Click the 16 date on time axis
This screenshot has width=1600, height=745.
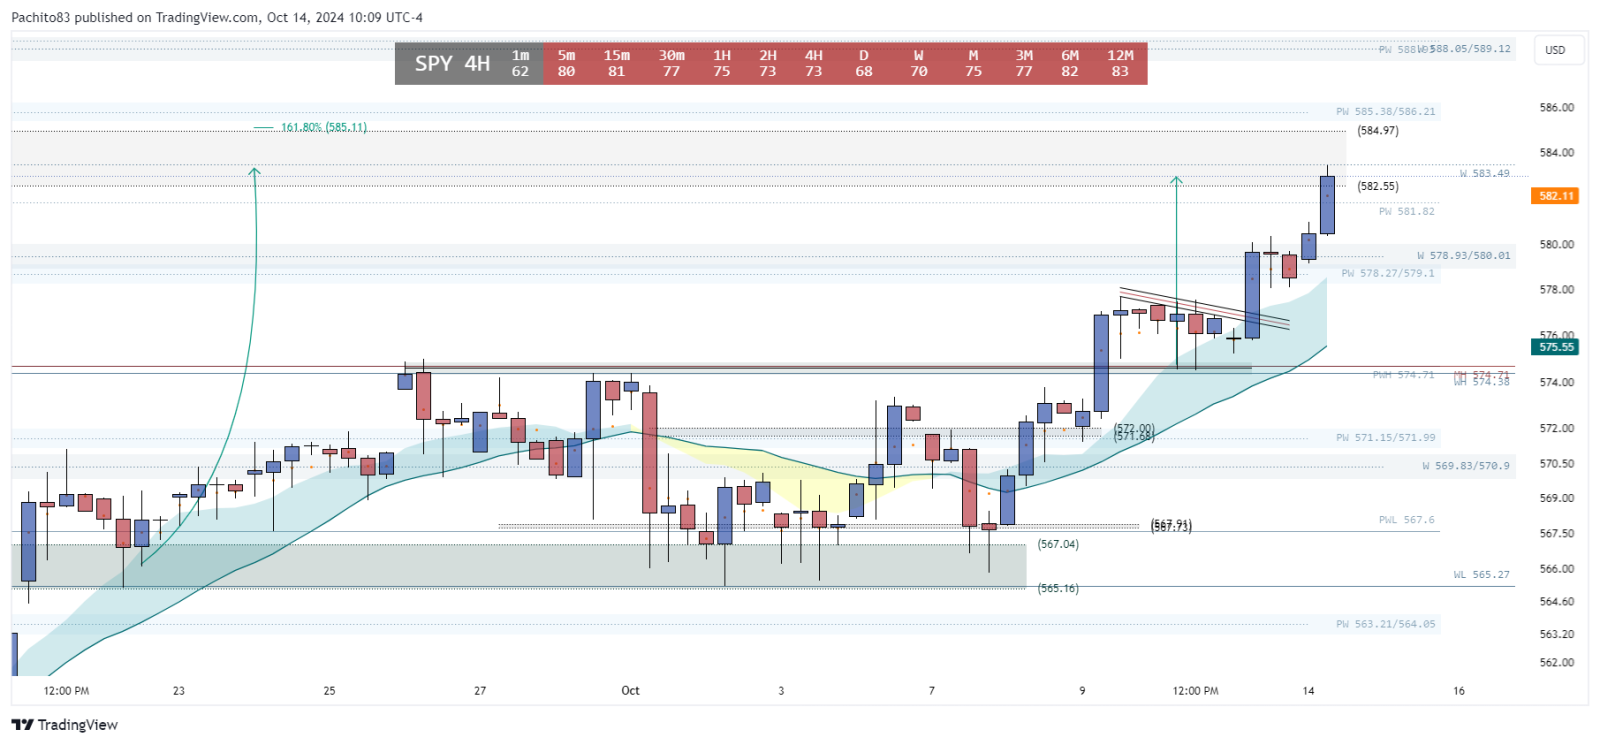click(1459, 691)
